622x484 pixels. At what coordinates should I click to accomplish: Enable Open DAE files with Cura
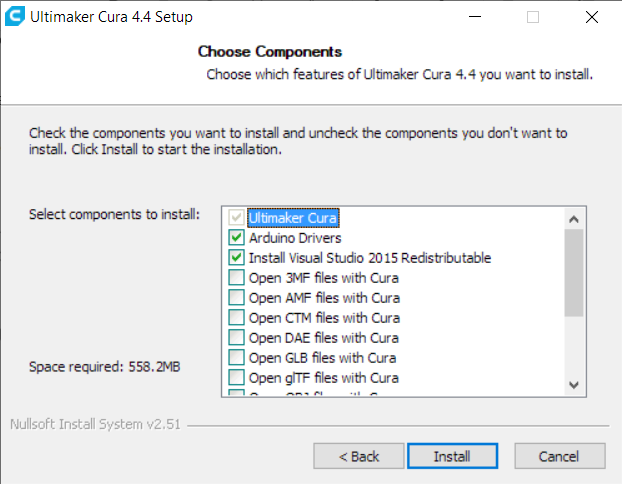point(236,338)
